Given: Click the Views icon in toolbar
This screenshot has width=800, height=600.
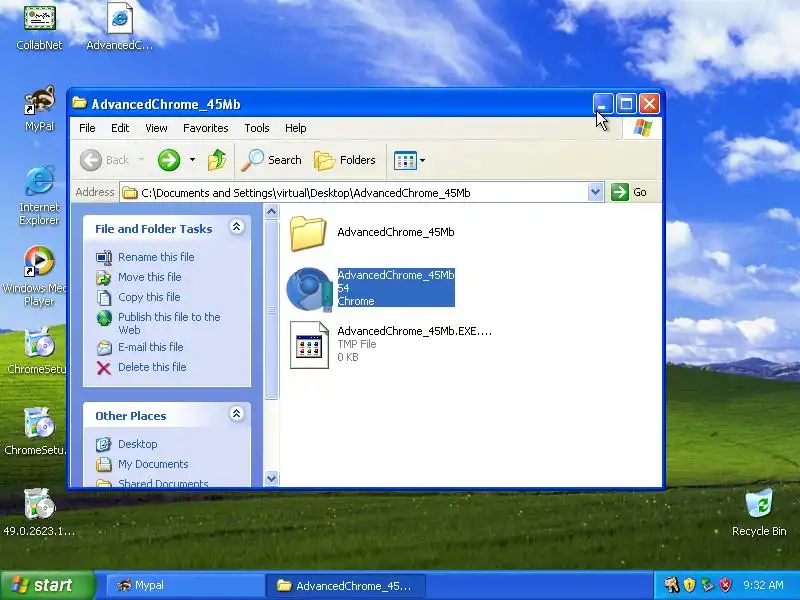Looking at the screenshot, I should click(405, 161).
